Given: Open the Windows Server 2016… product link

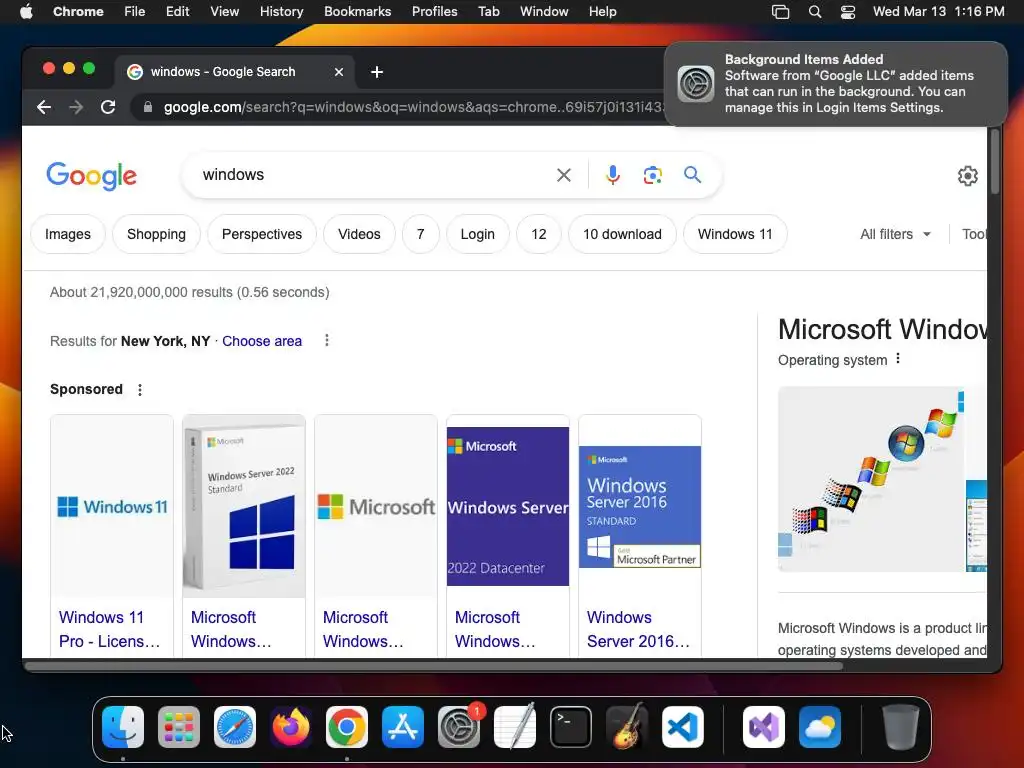Looking at the screenshot, I should coord(638,629).
